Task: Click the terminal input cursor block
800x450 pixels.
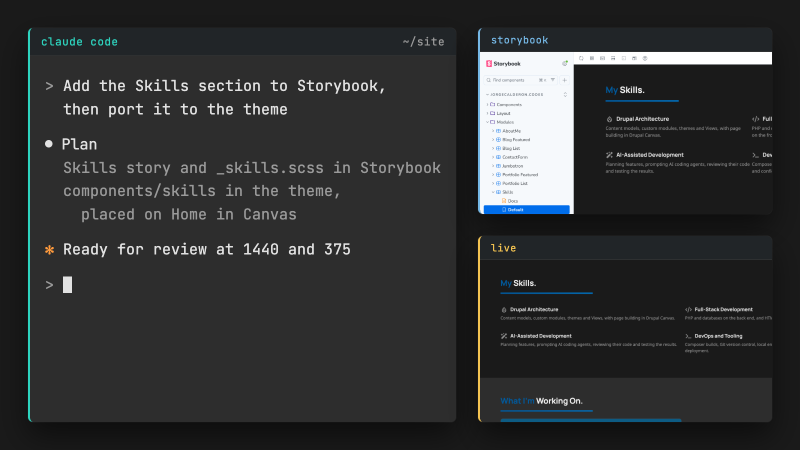Action: tap(67, 285)
